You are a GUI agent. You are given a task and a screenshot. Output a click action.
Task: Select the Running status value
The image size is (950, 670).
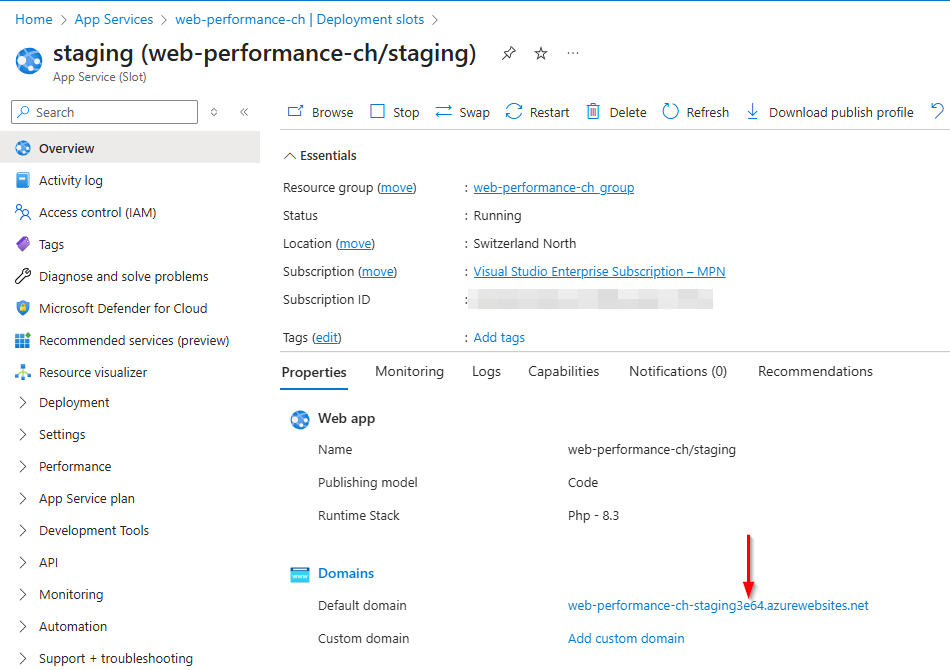(497, 216)
